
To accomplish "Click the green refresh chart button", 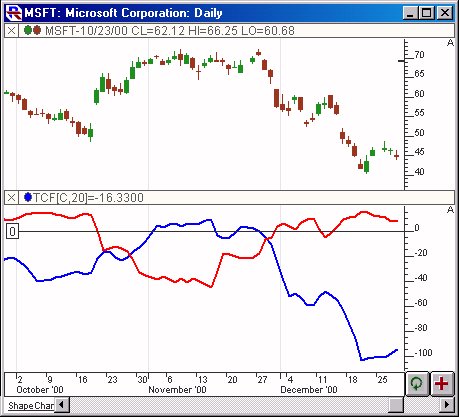I will click(417, 384).
